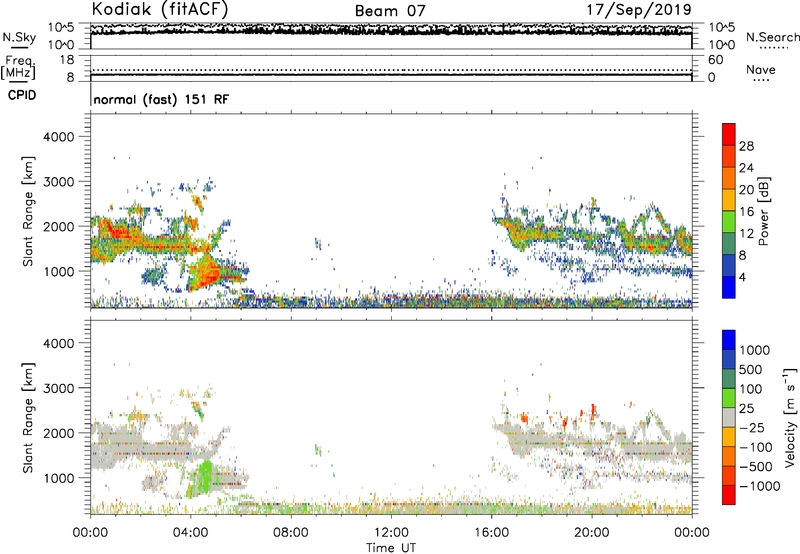Click the 4000 tick of power panel
800x554 pixels.
click(59, 137)
